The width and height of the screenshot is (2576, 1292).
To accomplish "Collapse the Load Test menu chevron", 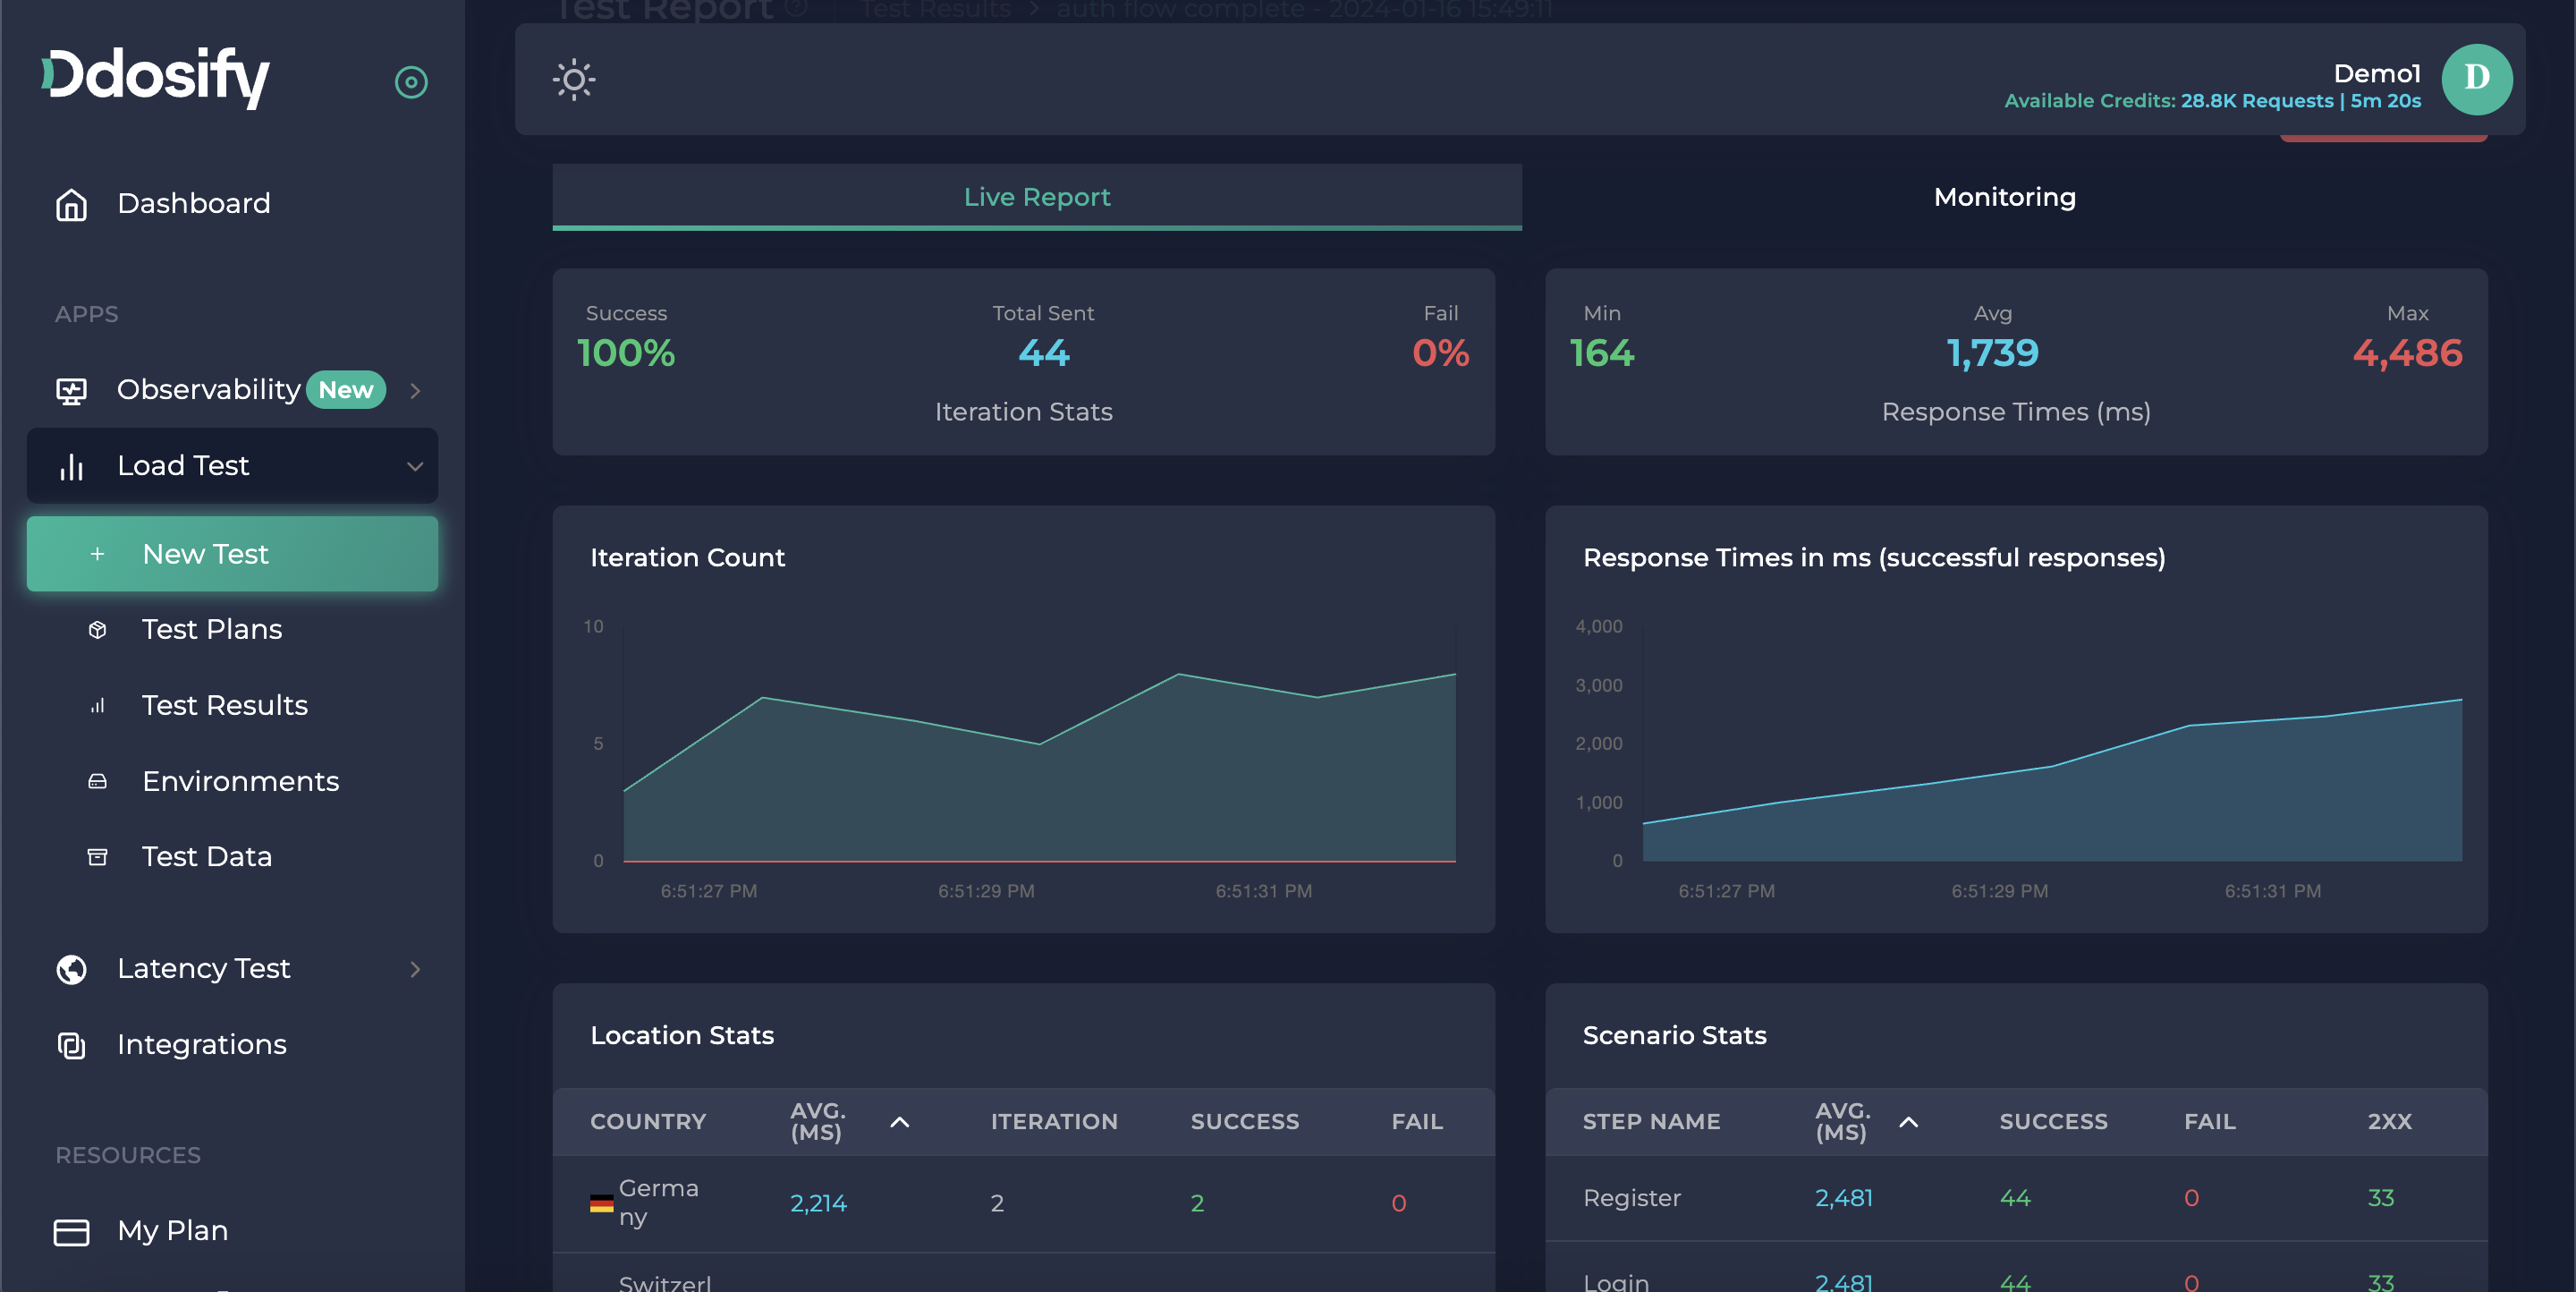I will pos(415,466).
